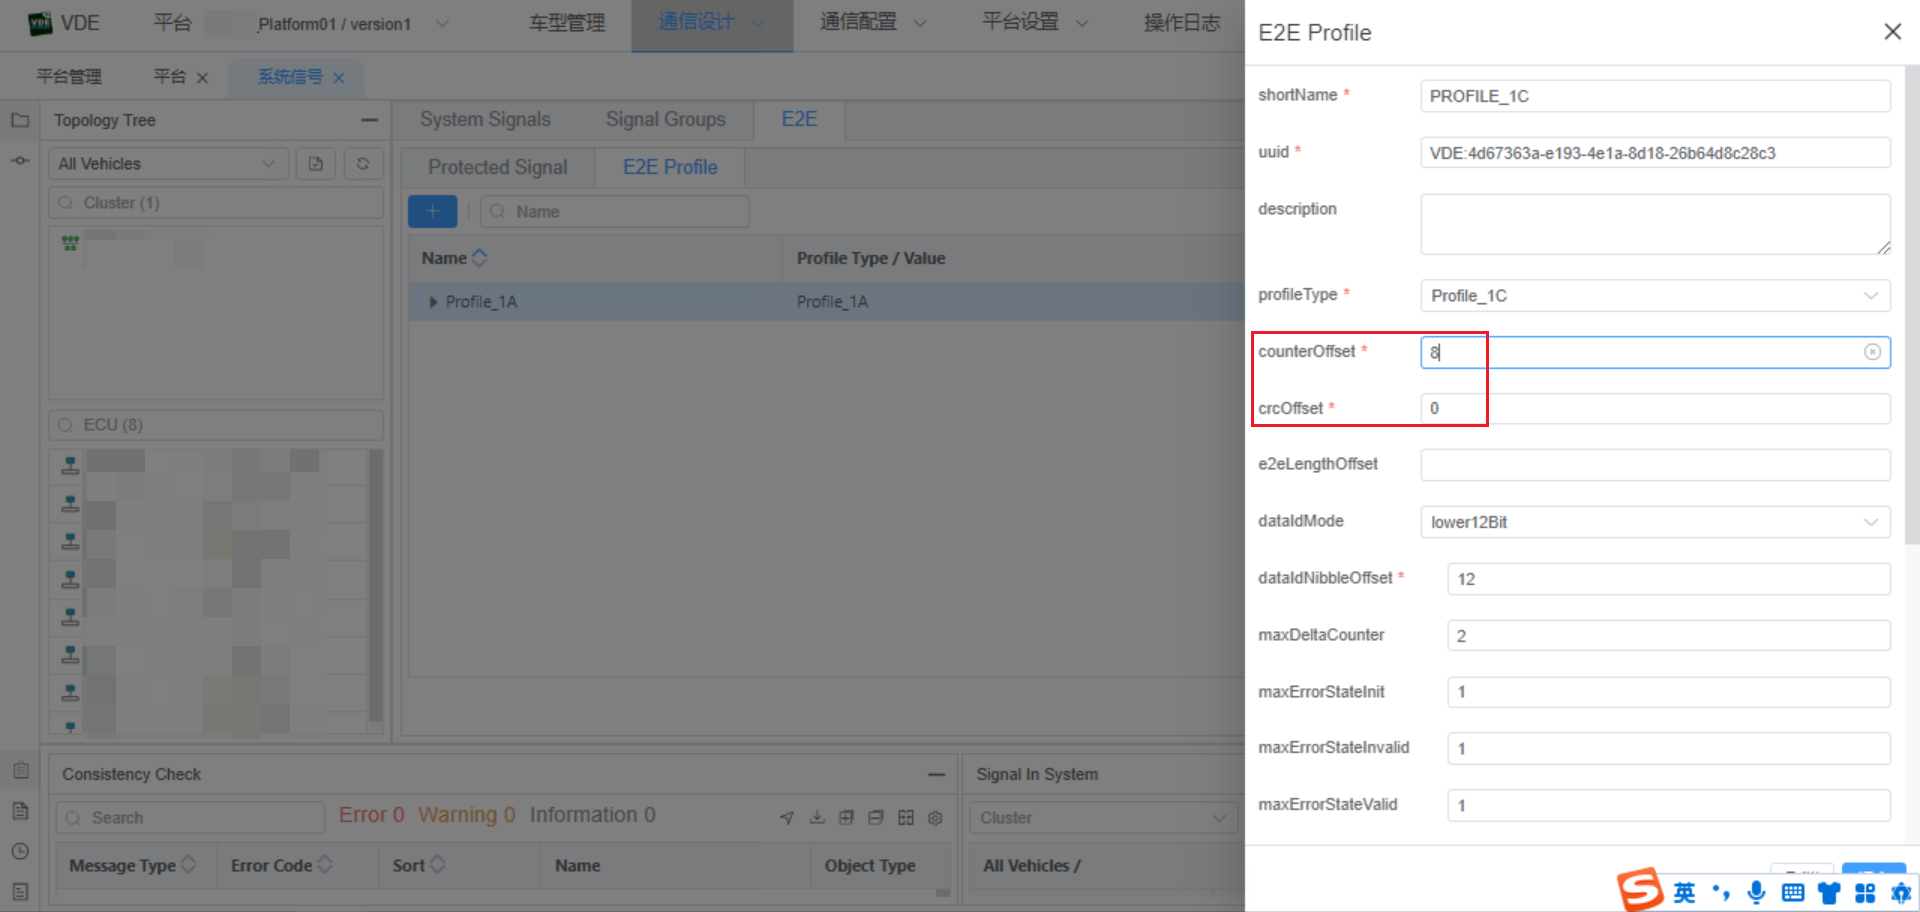
Task: Open the clock history icon in left sidebar
Action: tap(20, 851)
